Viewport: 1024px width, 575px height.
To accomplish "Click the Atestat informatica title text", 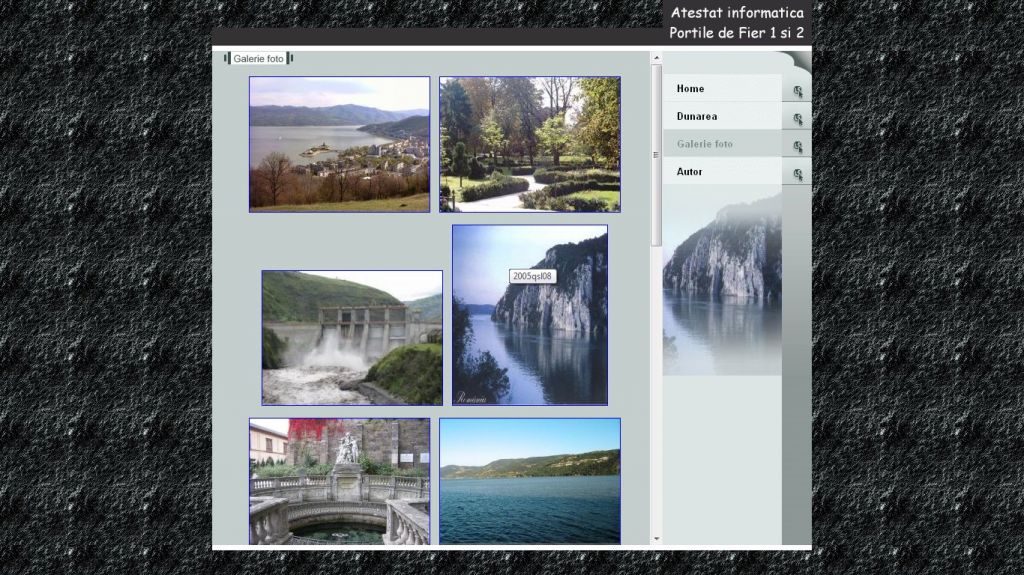I will (x=736, y=13).
